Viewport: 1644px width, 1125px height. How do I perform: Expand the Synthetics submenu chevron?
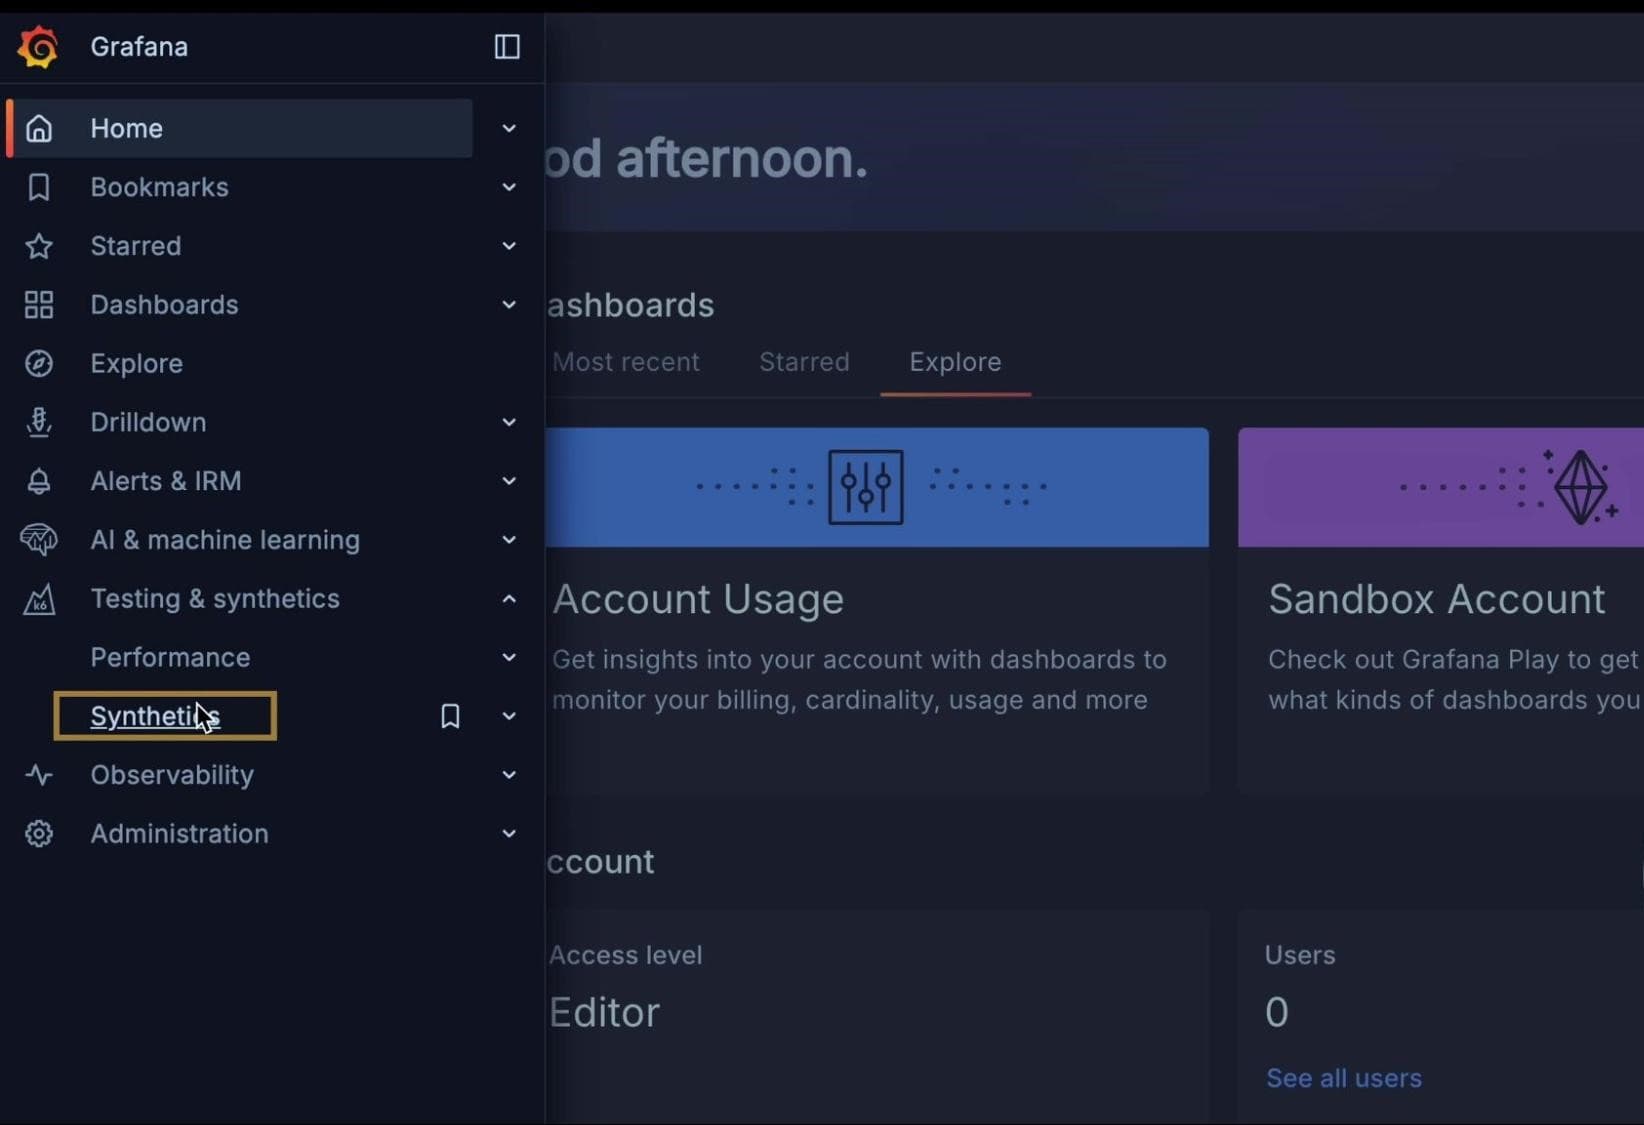509,716
